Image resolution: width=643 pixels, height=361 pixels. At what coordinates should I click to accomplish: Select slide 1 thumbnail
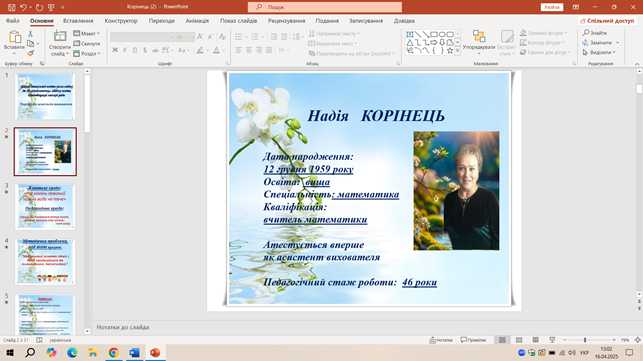coord(45,96)
